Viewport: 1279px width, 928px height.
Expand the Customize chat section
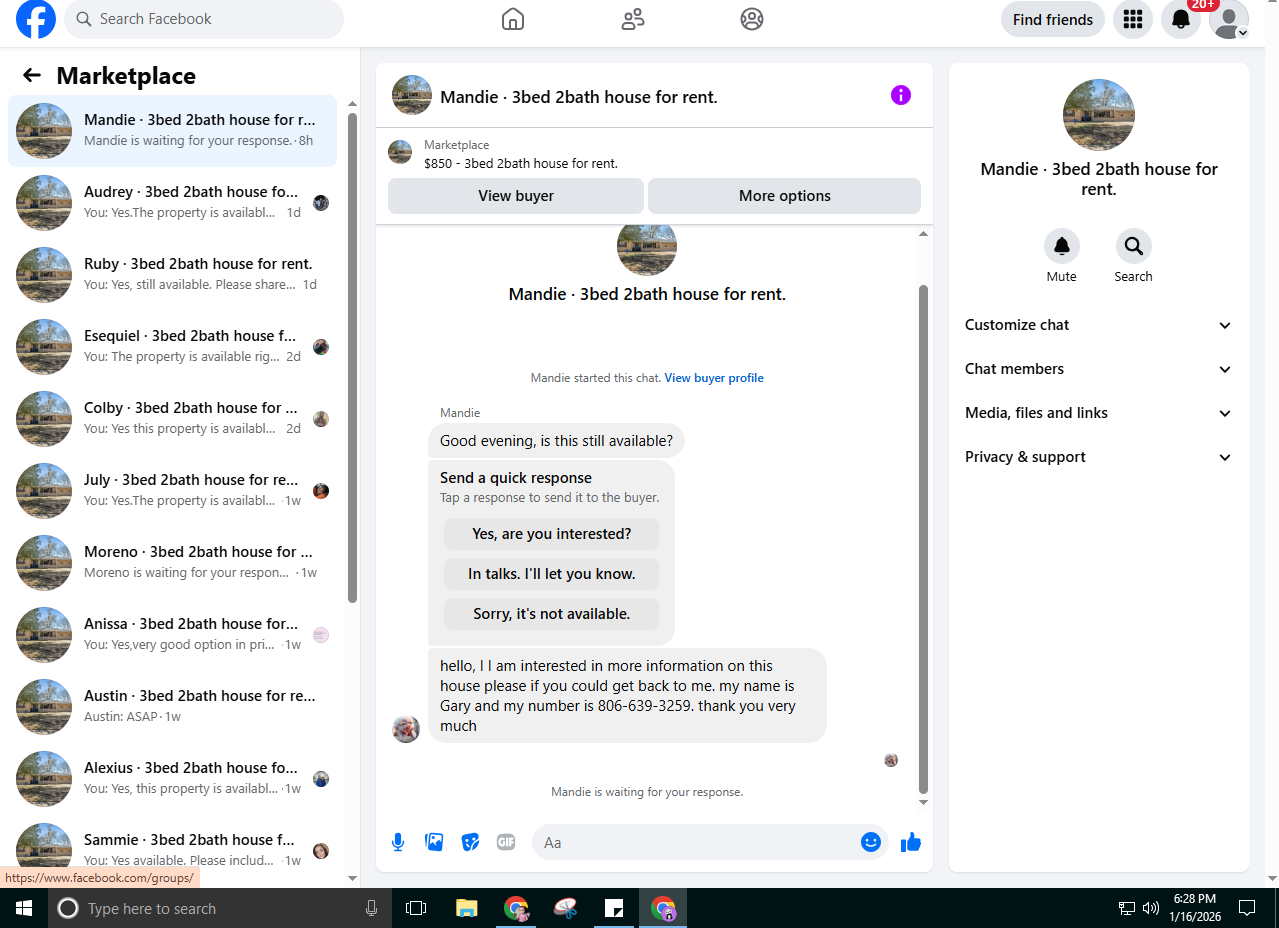[1099, 325]
